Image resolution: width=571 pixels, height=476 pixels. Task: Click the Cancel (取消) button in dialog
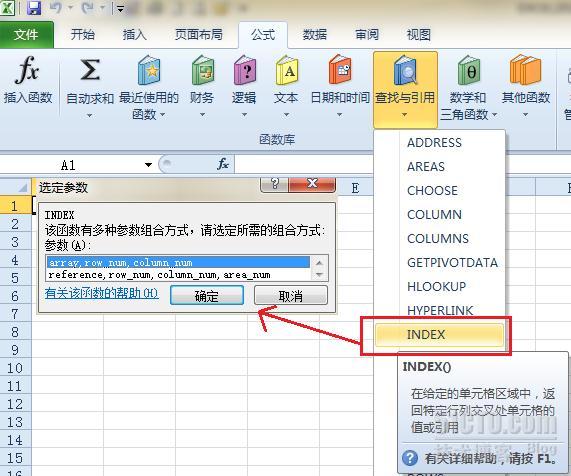pos(291,295)
